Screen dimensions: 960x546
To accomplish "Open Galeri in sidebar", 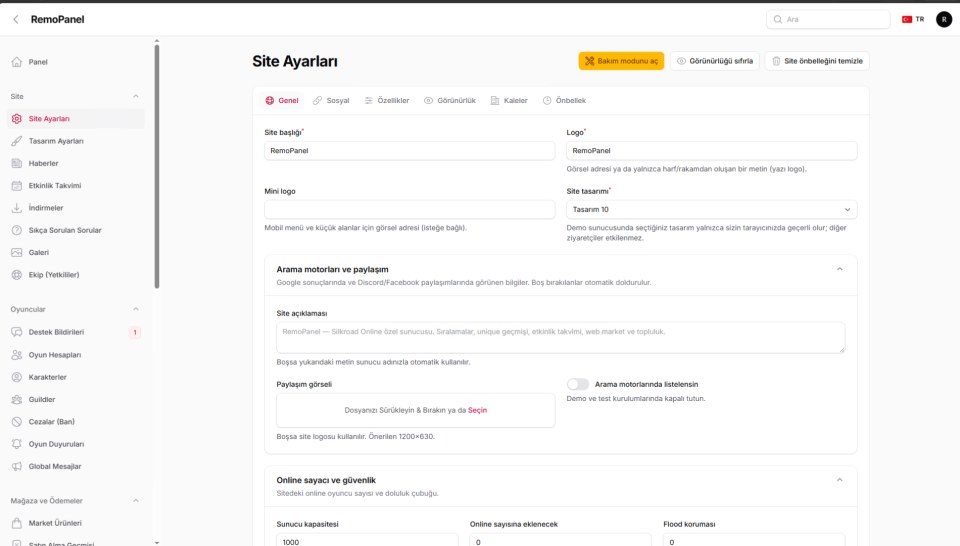I will click(76, 252).
